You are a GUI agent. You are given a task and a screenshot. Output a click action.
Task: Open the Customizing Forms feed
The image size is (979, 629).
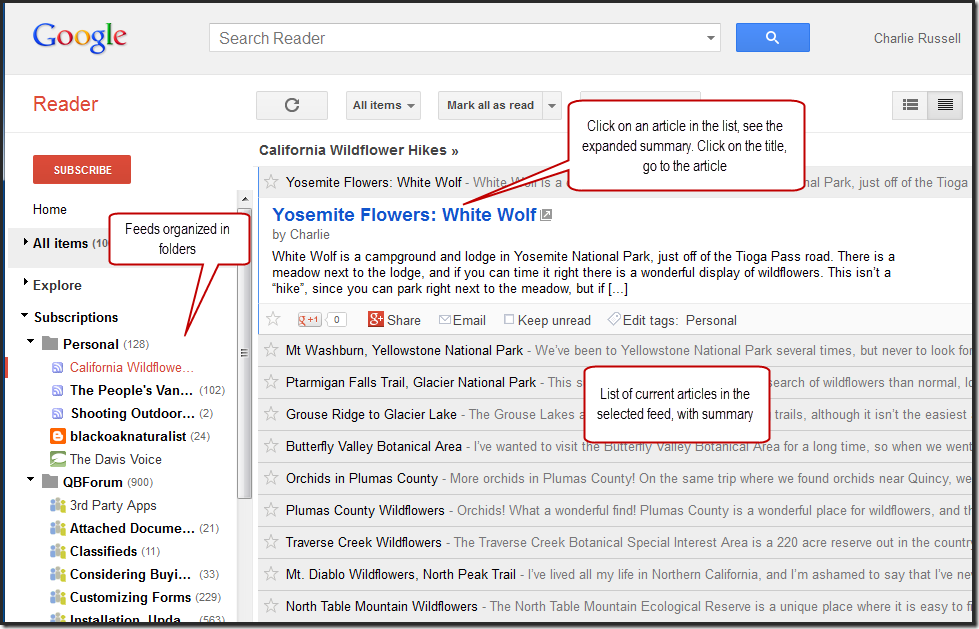(x=130, y=597)
